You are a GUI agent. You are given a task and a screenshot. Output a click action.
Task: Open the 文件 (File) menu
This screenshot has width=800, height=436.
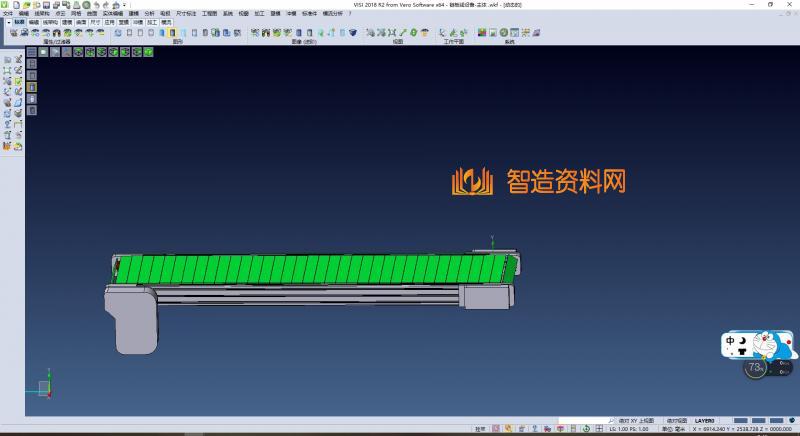click(8, 14)
